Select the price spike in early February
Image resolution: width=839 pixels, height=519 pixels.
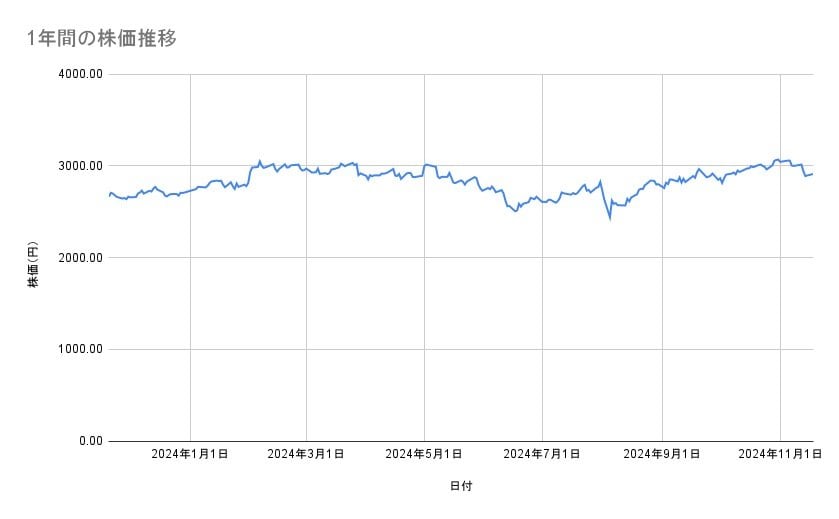259,161
